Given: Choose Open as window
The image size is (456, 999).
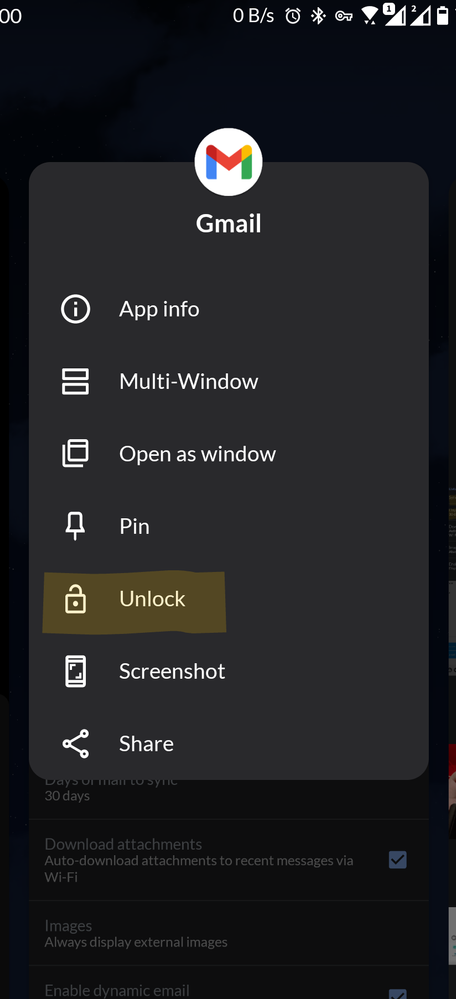Looking at the screenshot, I should 228,454.
